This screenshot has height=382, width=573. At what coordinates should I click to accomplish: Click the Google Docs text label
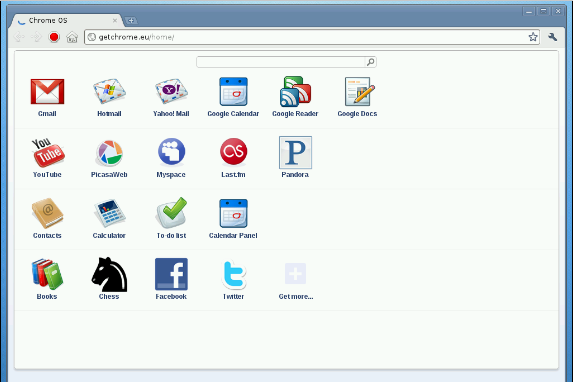click(357, 114)
